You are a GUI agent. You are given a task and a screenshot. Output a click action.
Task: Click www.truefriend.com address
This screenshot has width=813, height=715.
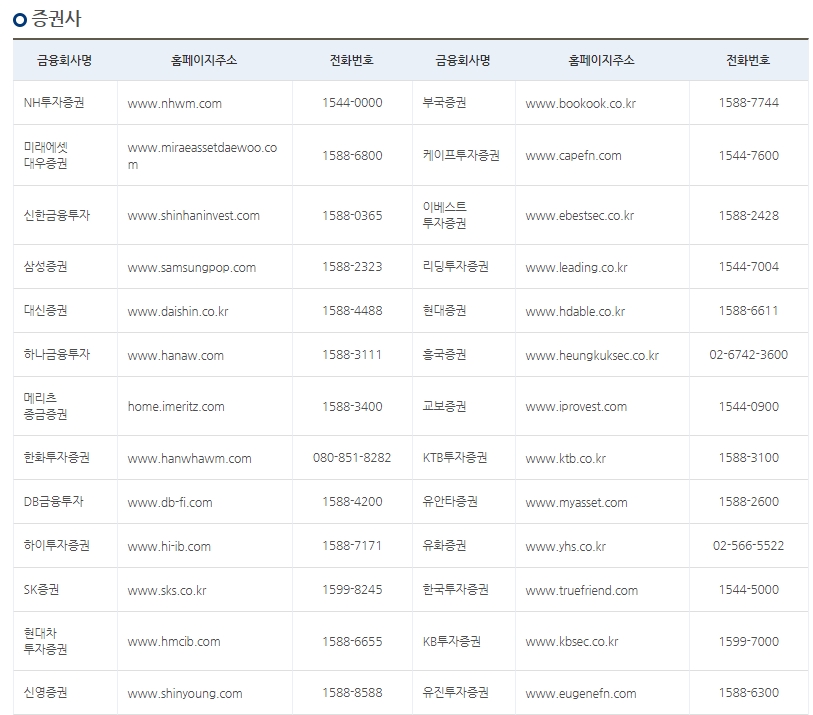[582, 591]
